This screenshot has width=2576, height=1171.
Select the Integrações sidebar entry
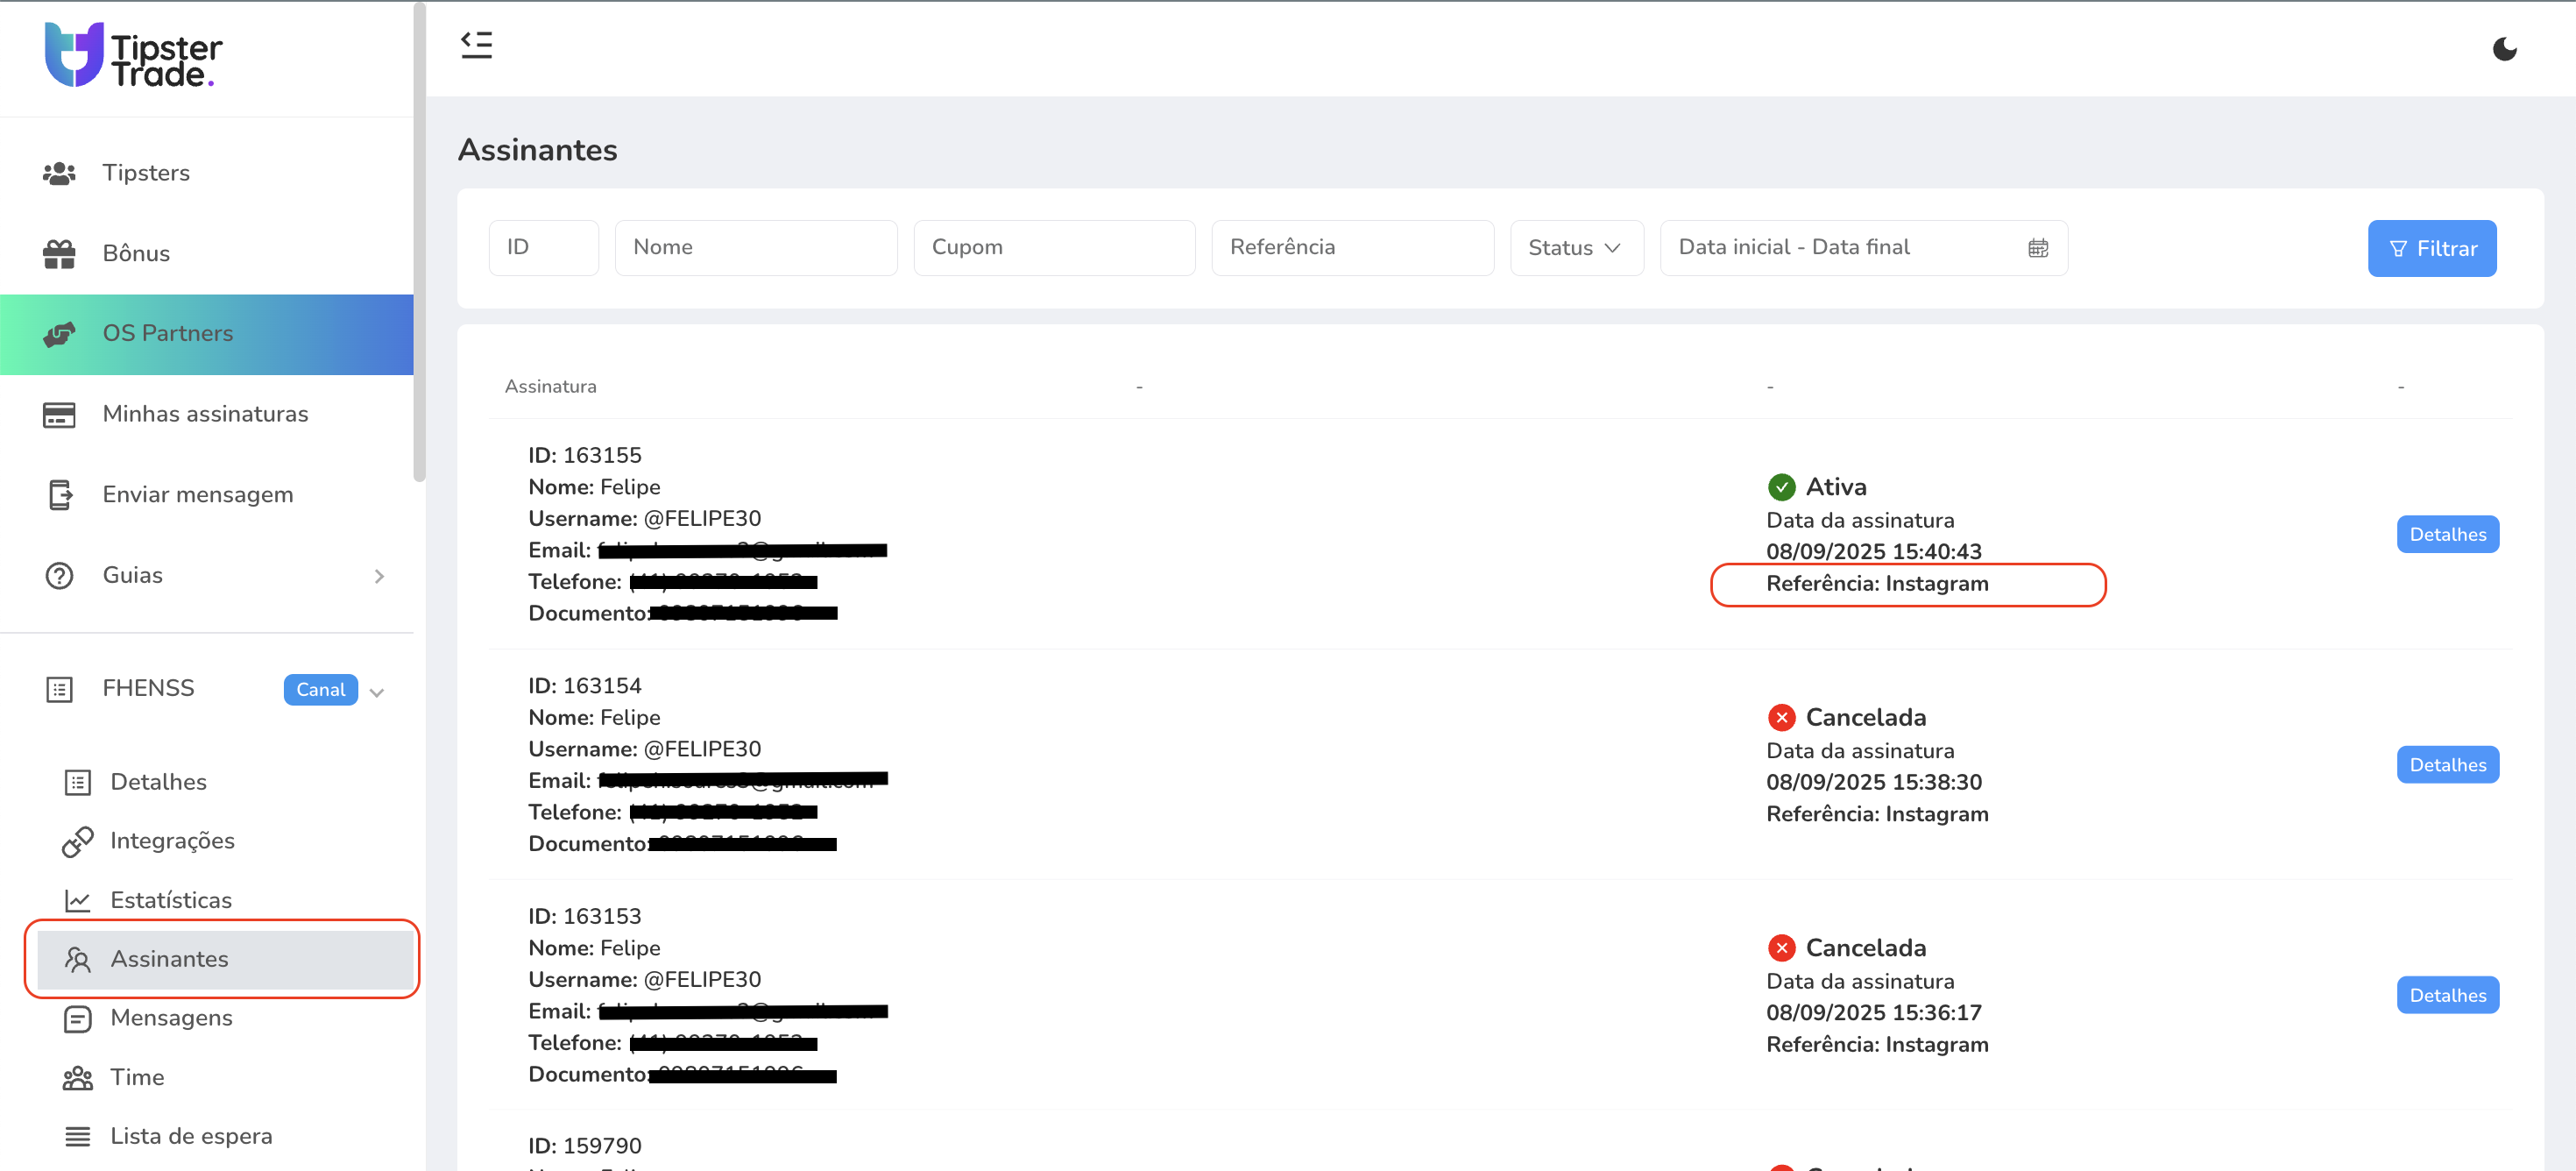click(225, 841)
